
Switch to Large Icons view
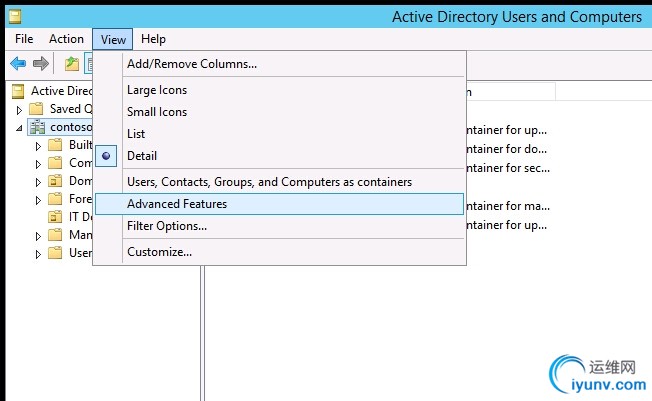pos(279,90)
